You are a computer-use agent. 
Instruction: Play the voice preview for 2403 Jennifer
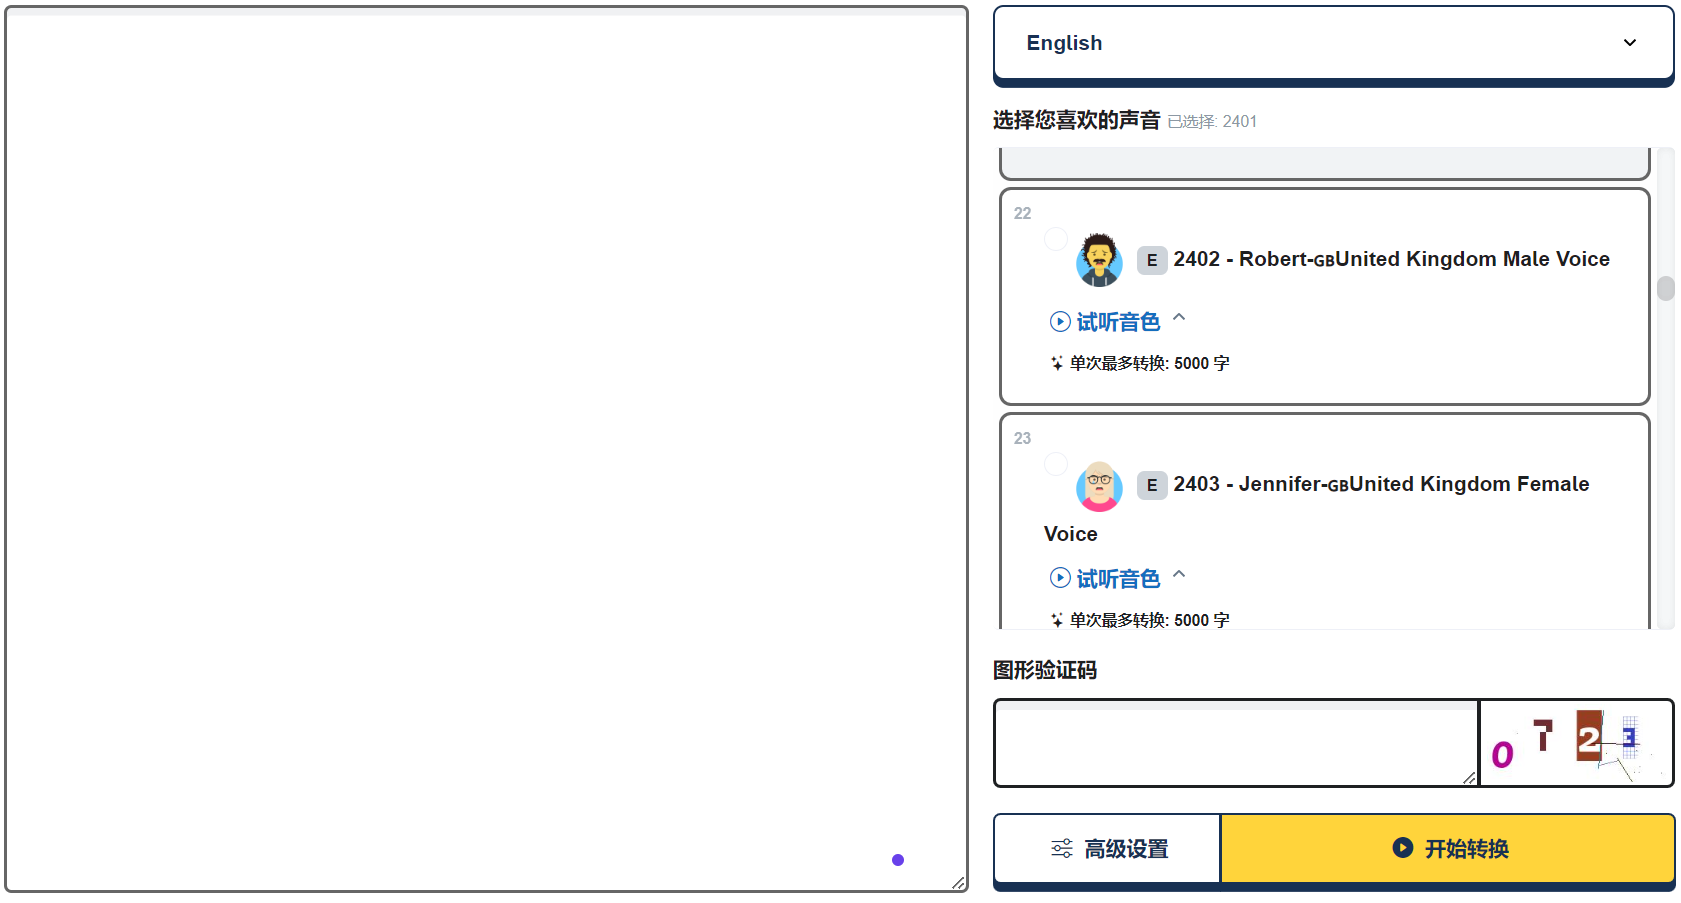pyautogui.click(x=1105, y=579)
